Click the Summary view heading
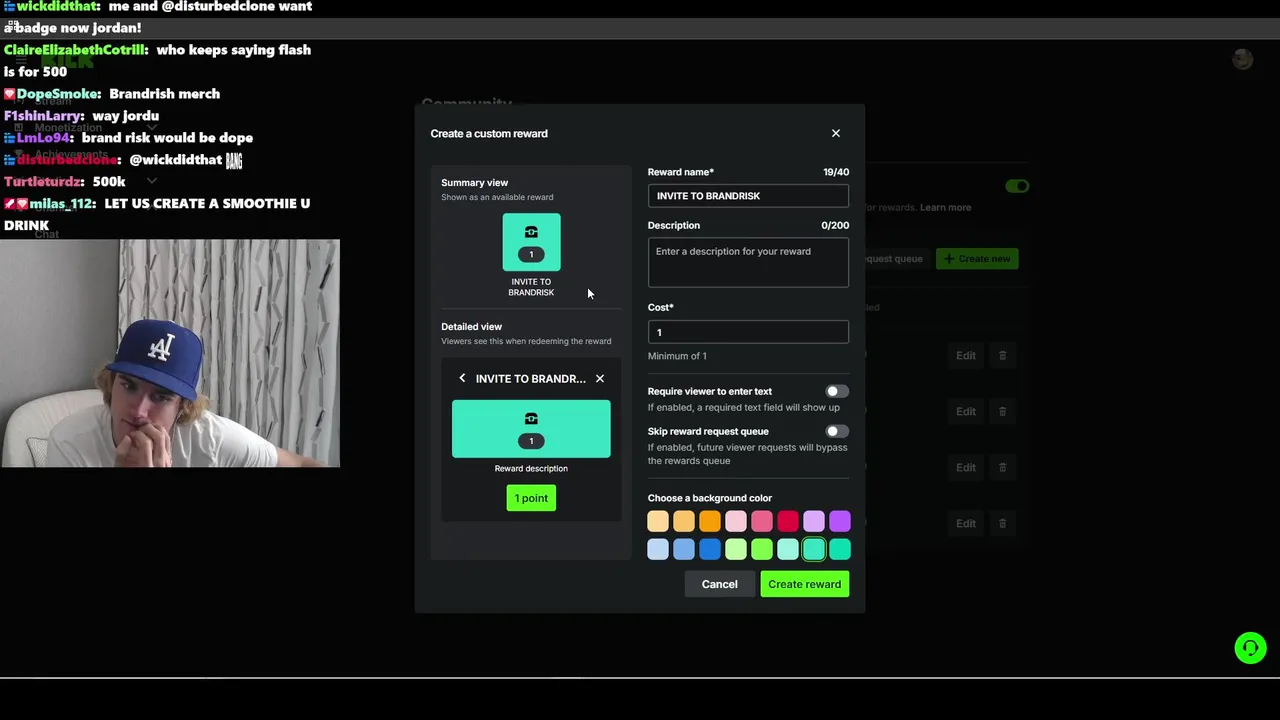The image size is (1280, 720). pos(475,183)
